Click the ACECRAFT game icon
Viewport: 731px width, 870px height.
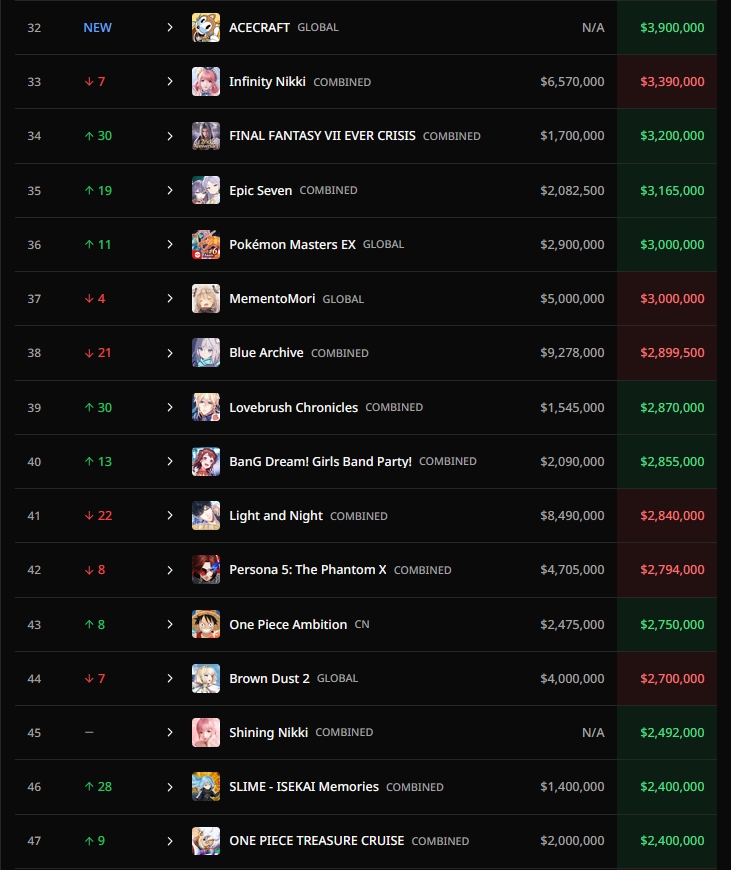[206, 28]
